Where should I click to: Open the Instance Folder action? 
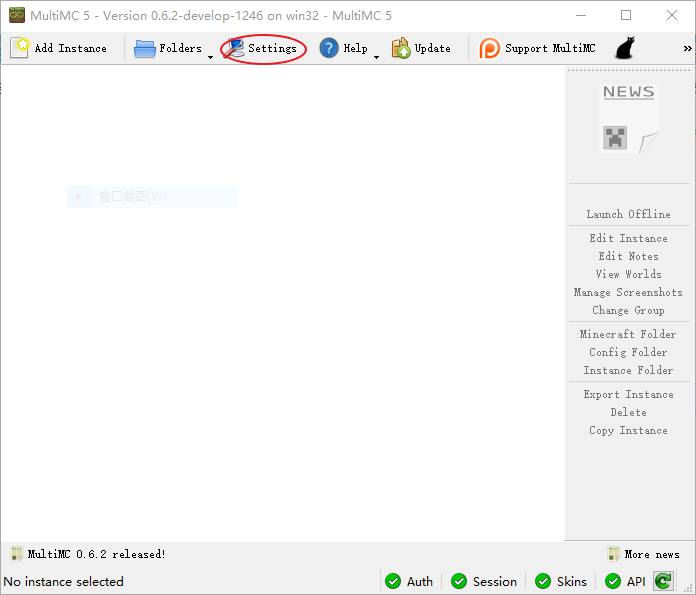[x=629, y=370]
